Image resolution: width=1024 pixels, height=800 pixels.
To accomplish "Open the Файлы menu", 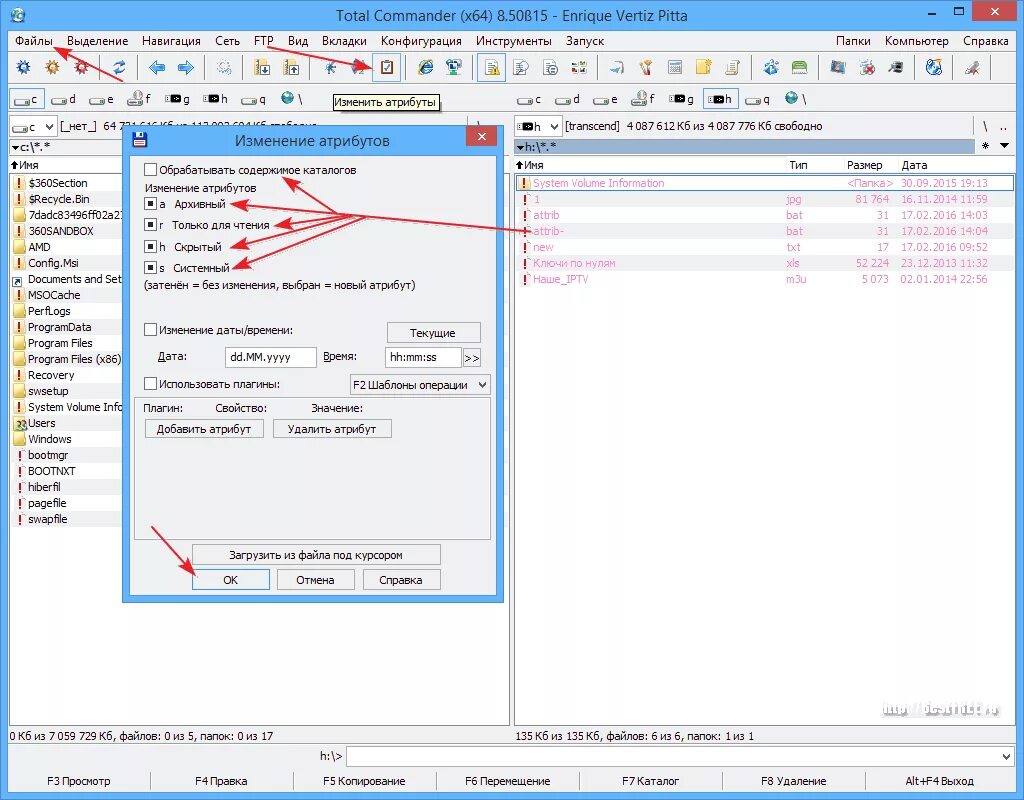I will click(34, 40).
